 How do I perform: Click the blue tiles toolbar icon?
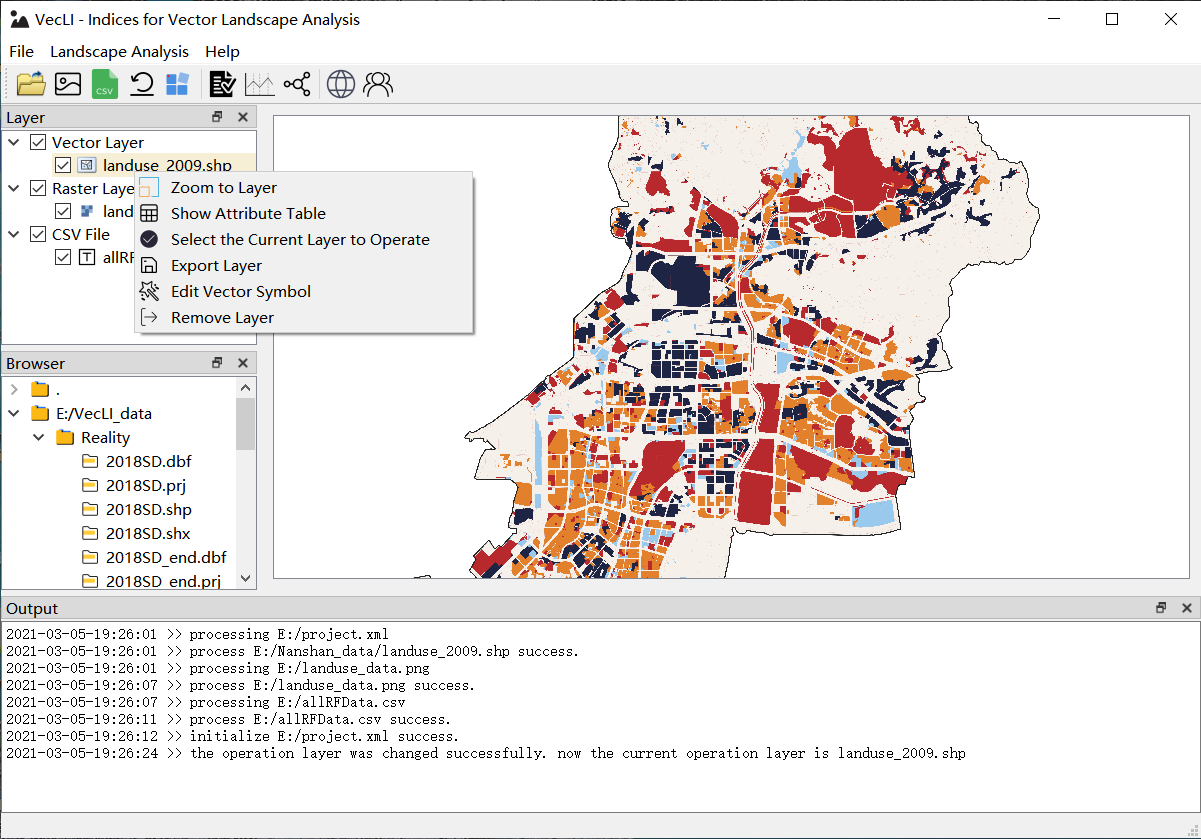coord(177,84)
